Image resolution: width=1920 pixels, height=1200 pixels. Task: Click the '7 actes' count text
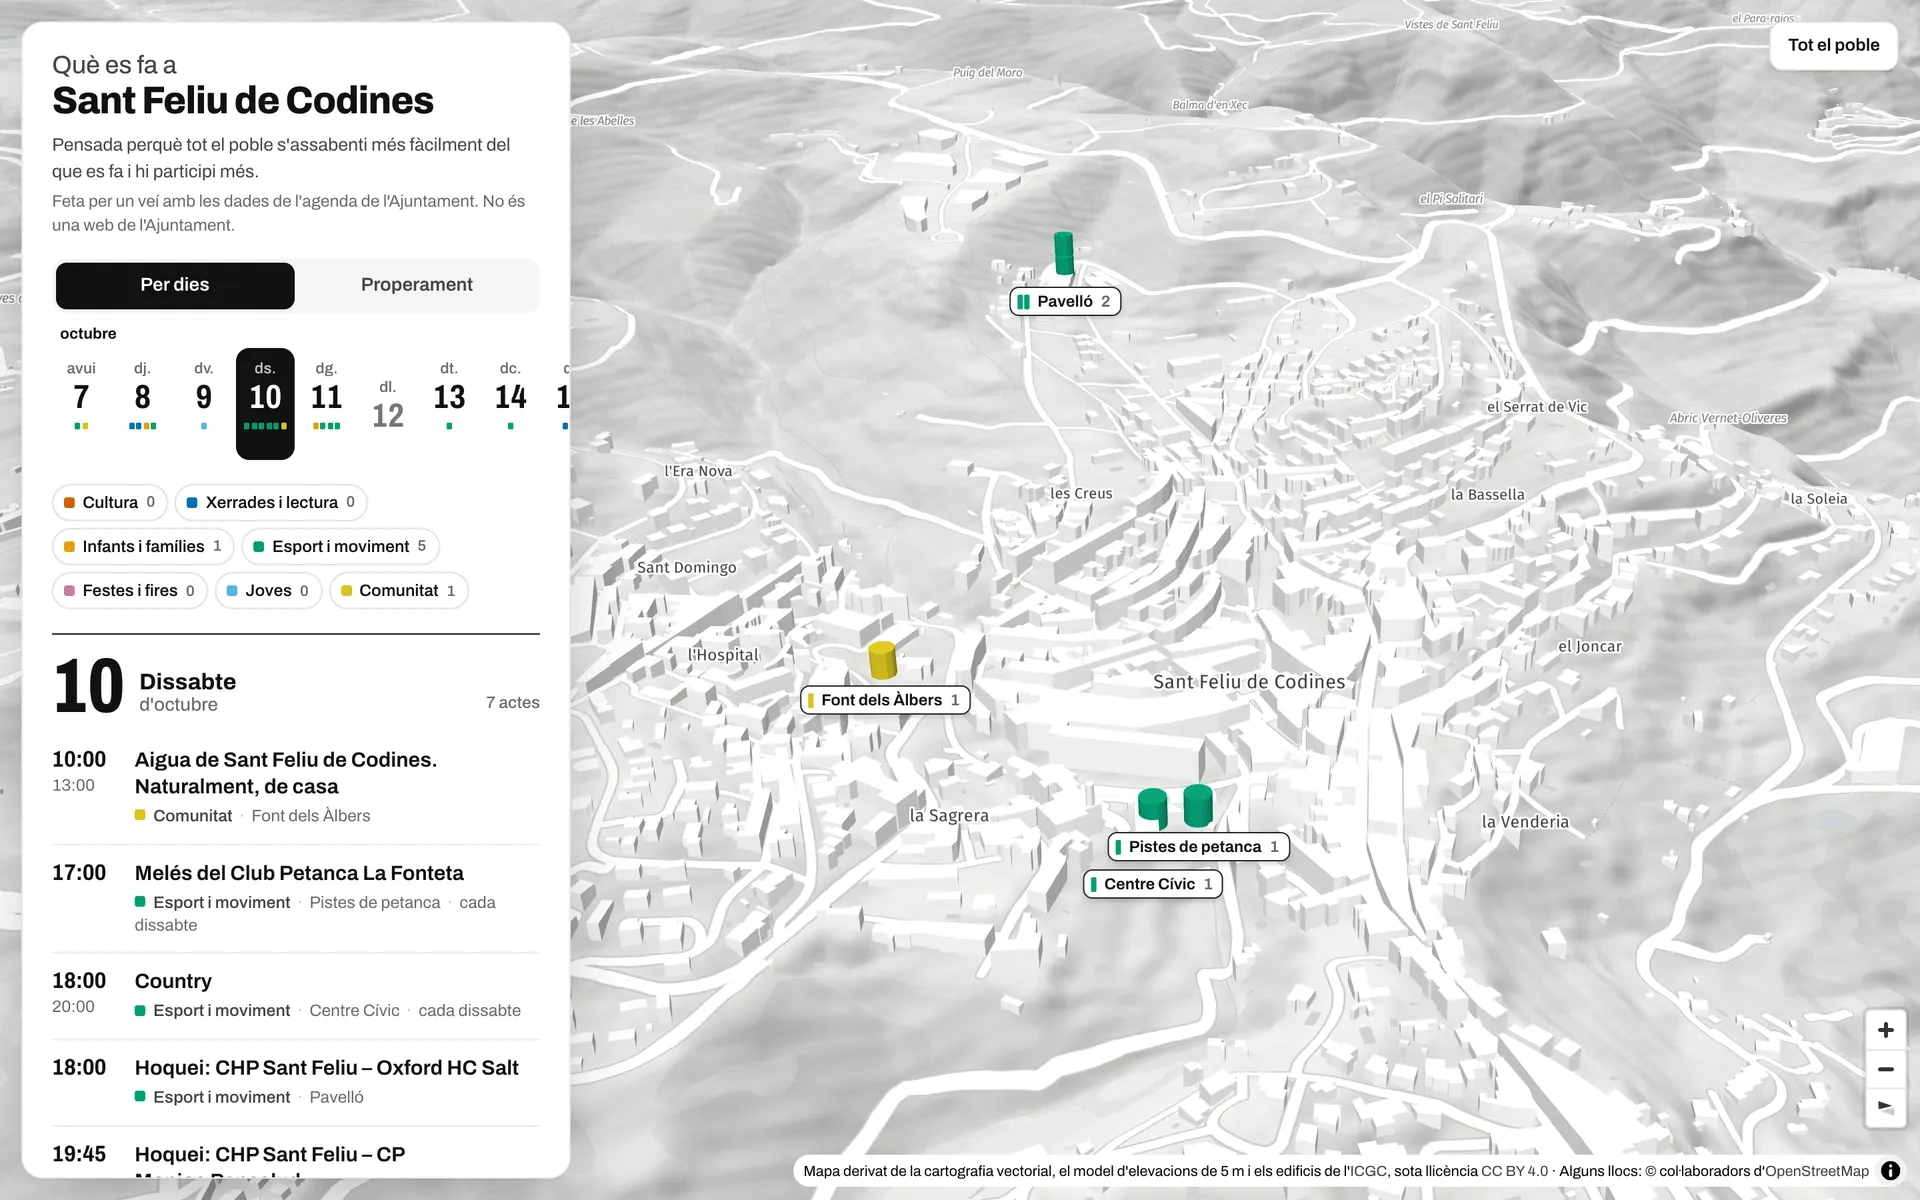click(x=512, y=702)
